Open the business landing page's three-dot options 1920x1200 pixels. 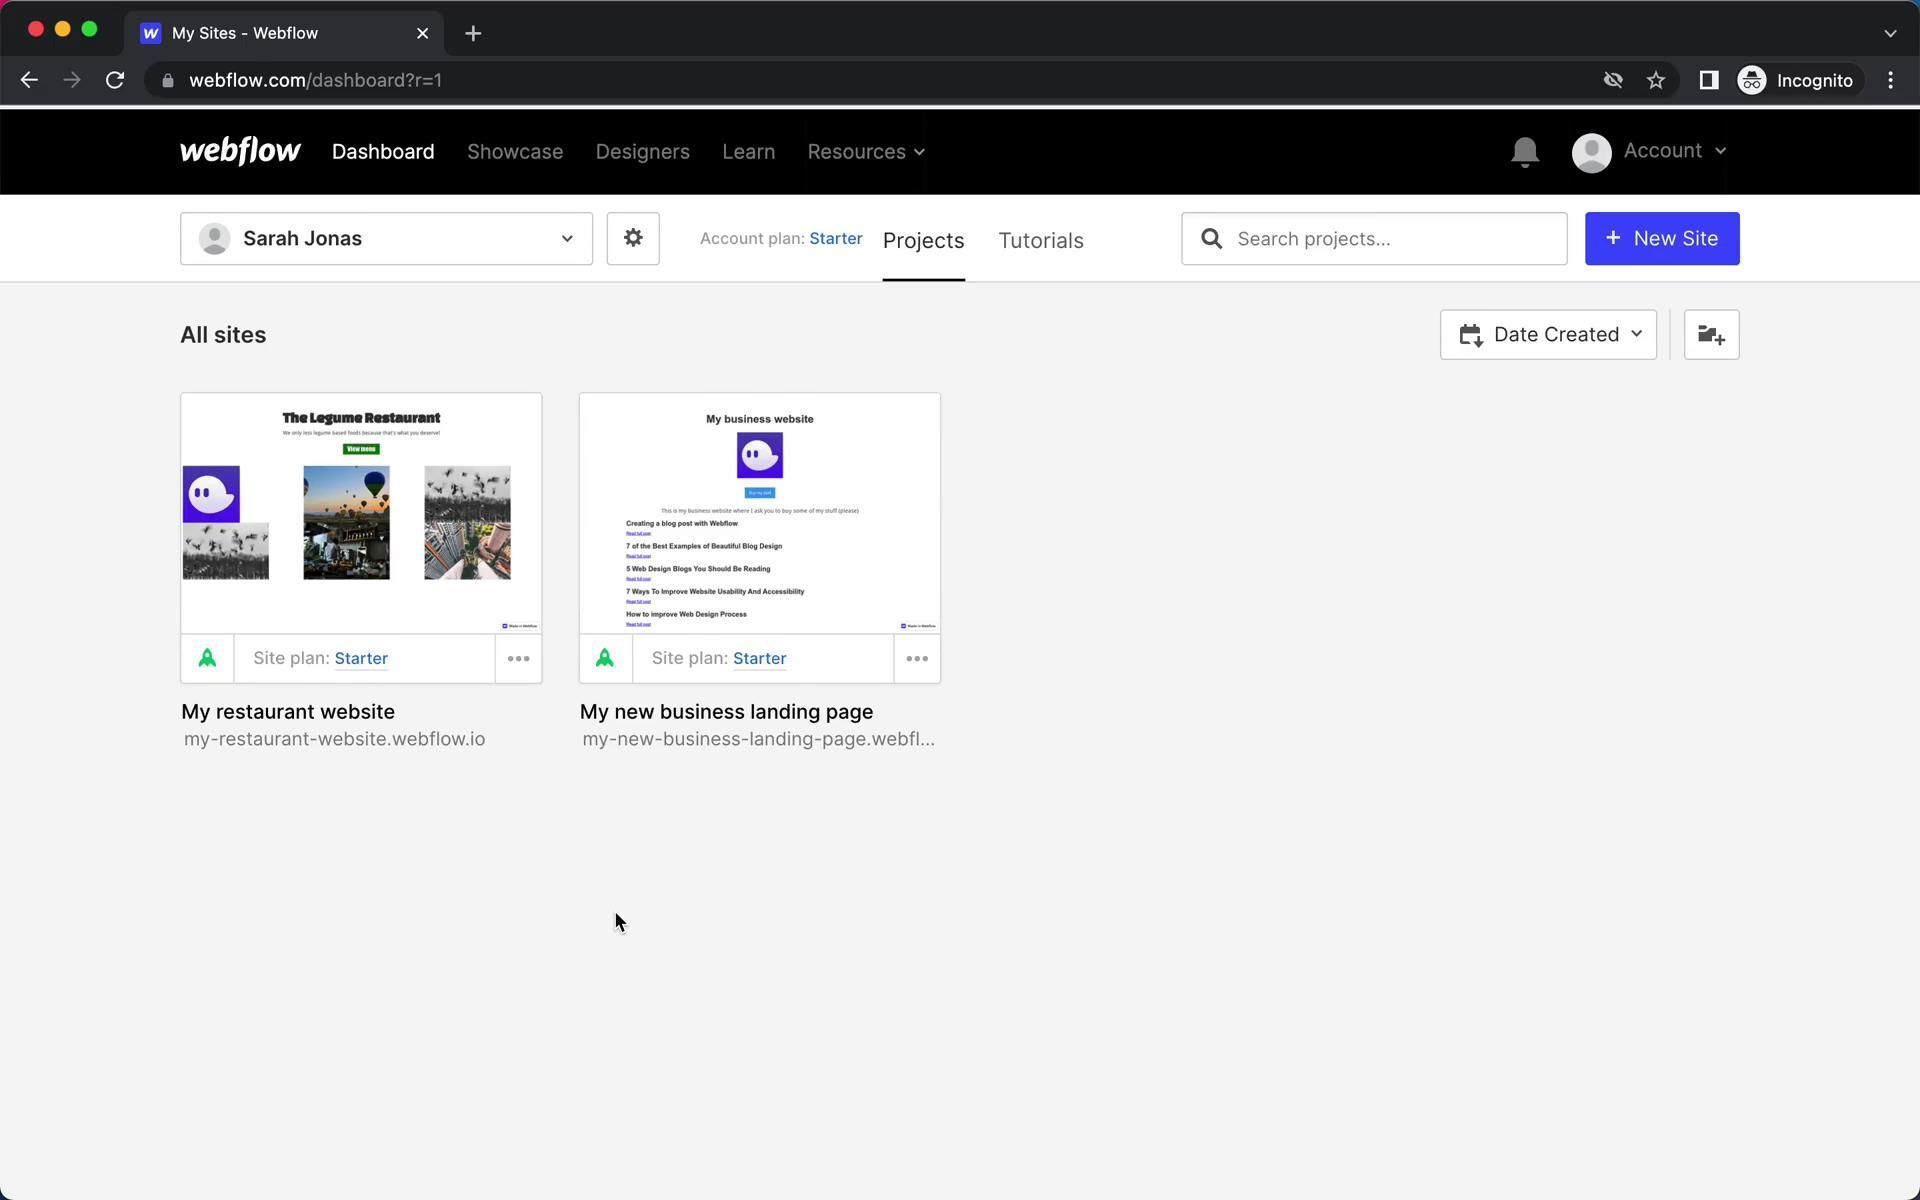[916, 658]
